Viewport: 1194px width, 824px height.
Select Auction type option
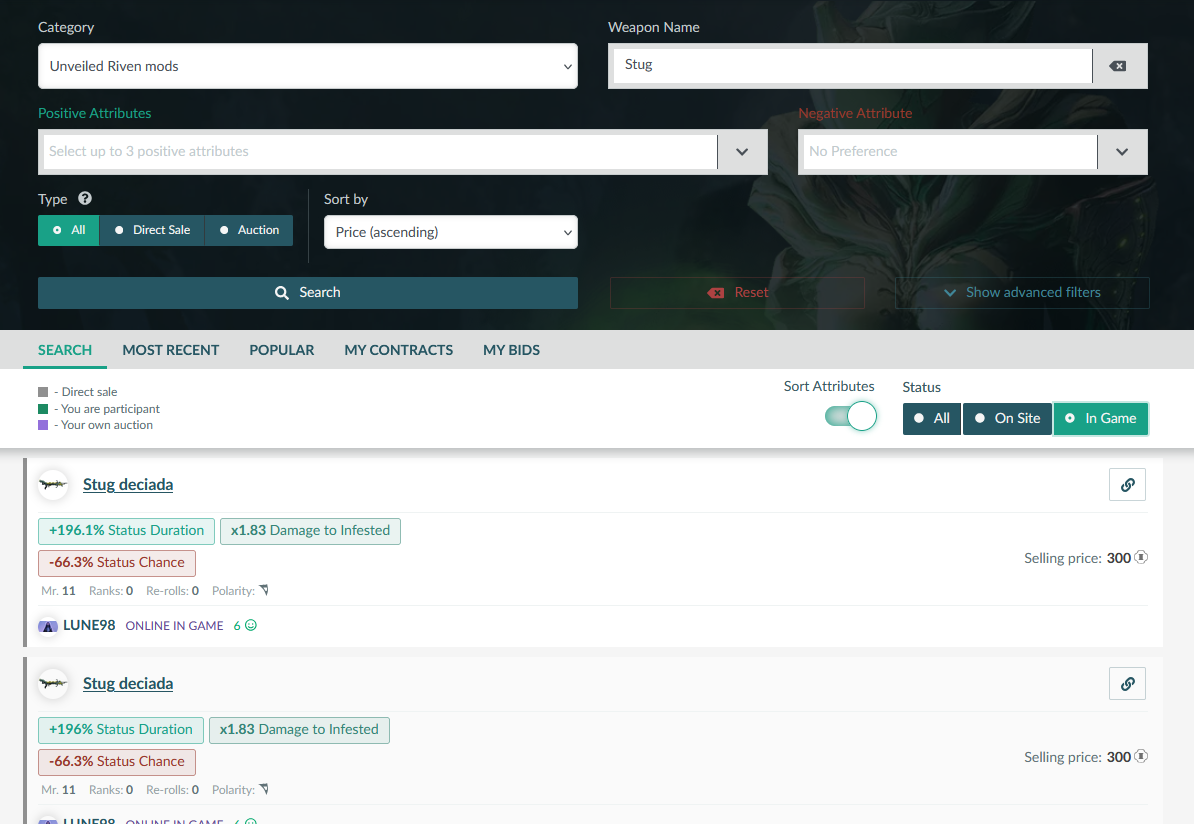tap(249, 230)
